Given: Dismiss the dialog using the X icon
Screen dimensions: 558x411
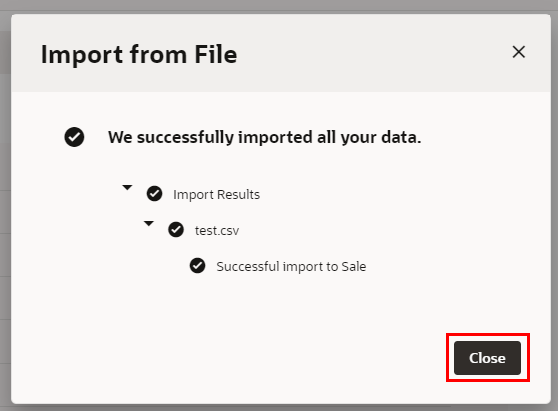Looking at the screenshot, I should click(518, 52).
